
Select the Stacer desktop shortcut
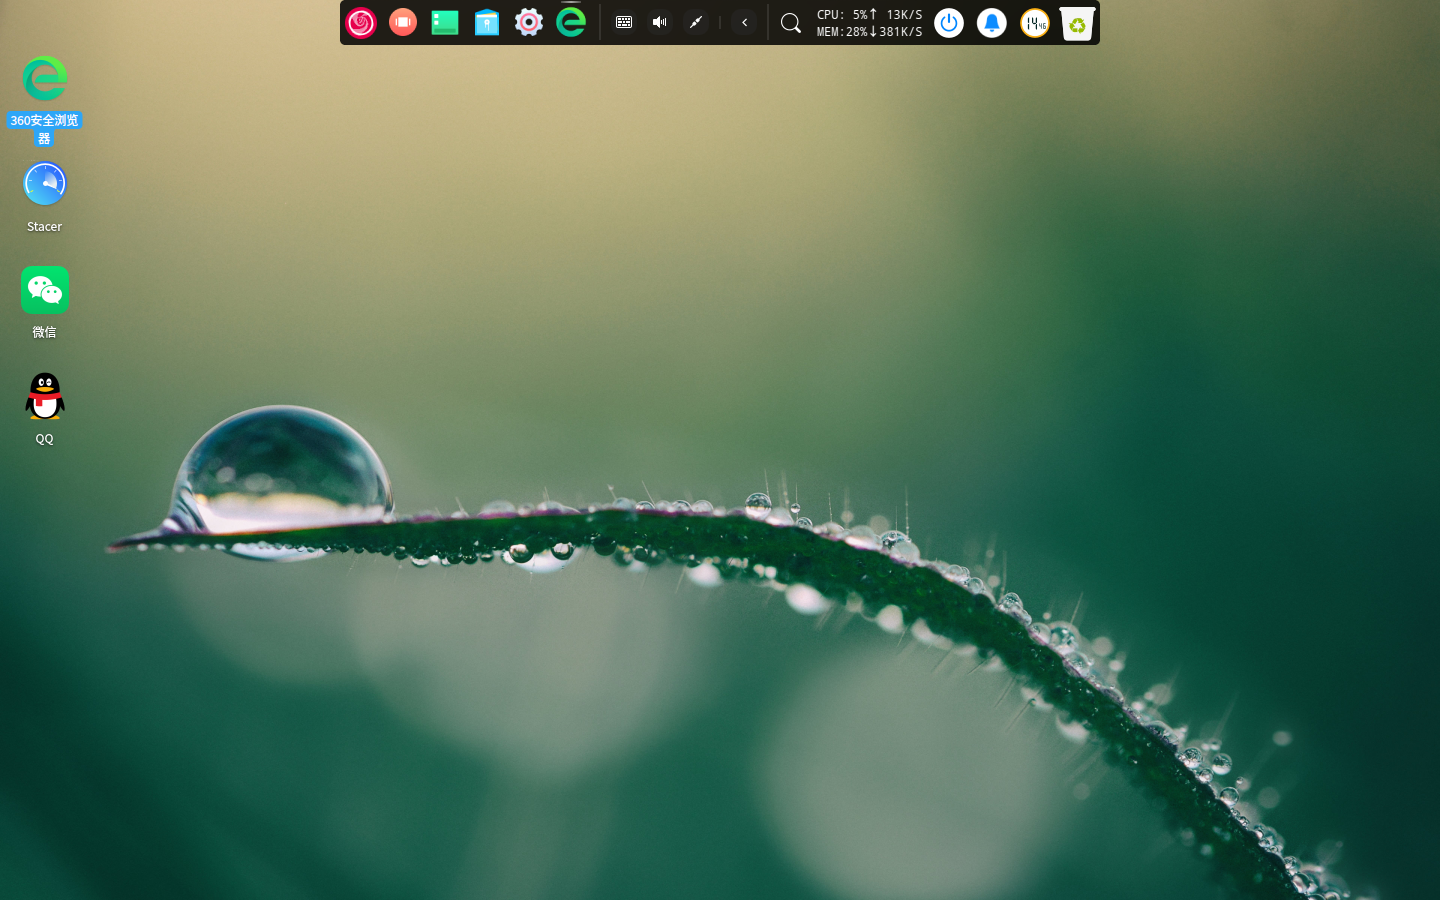pos(44,197)
